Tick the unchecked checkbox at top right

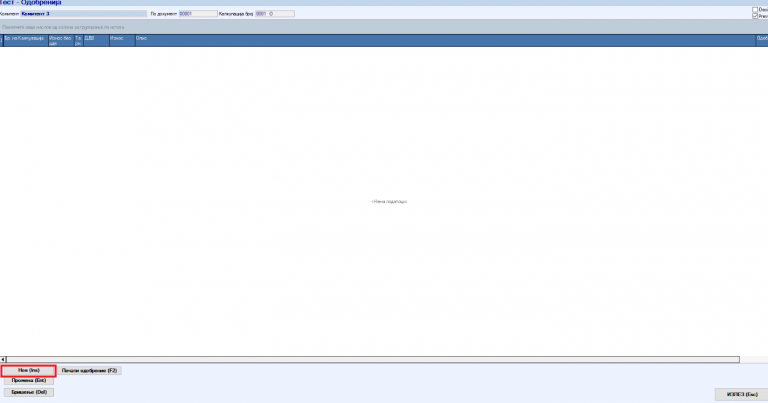[x=755, y=9]
